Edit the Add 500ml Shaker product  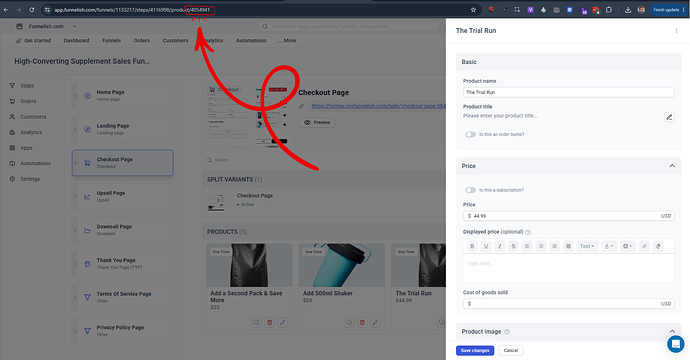375,323
